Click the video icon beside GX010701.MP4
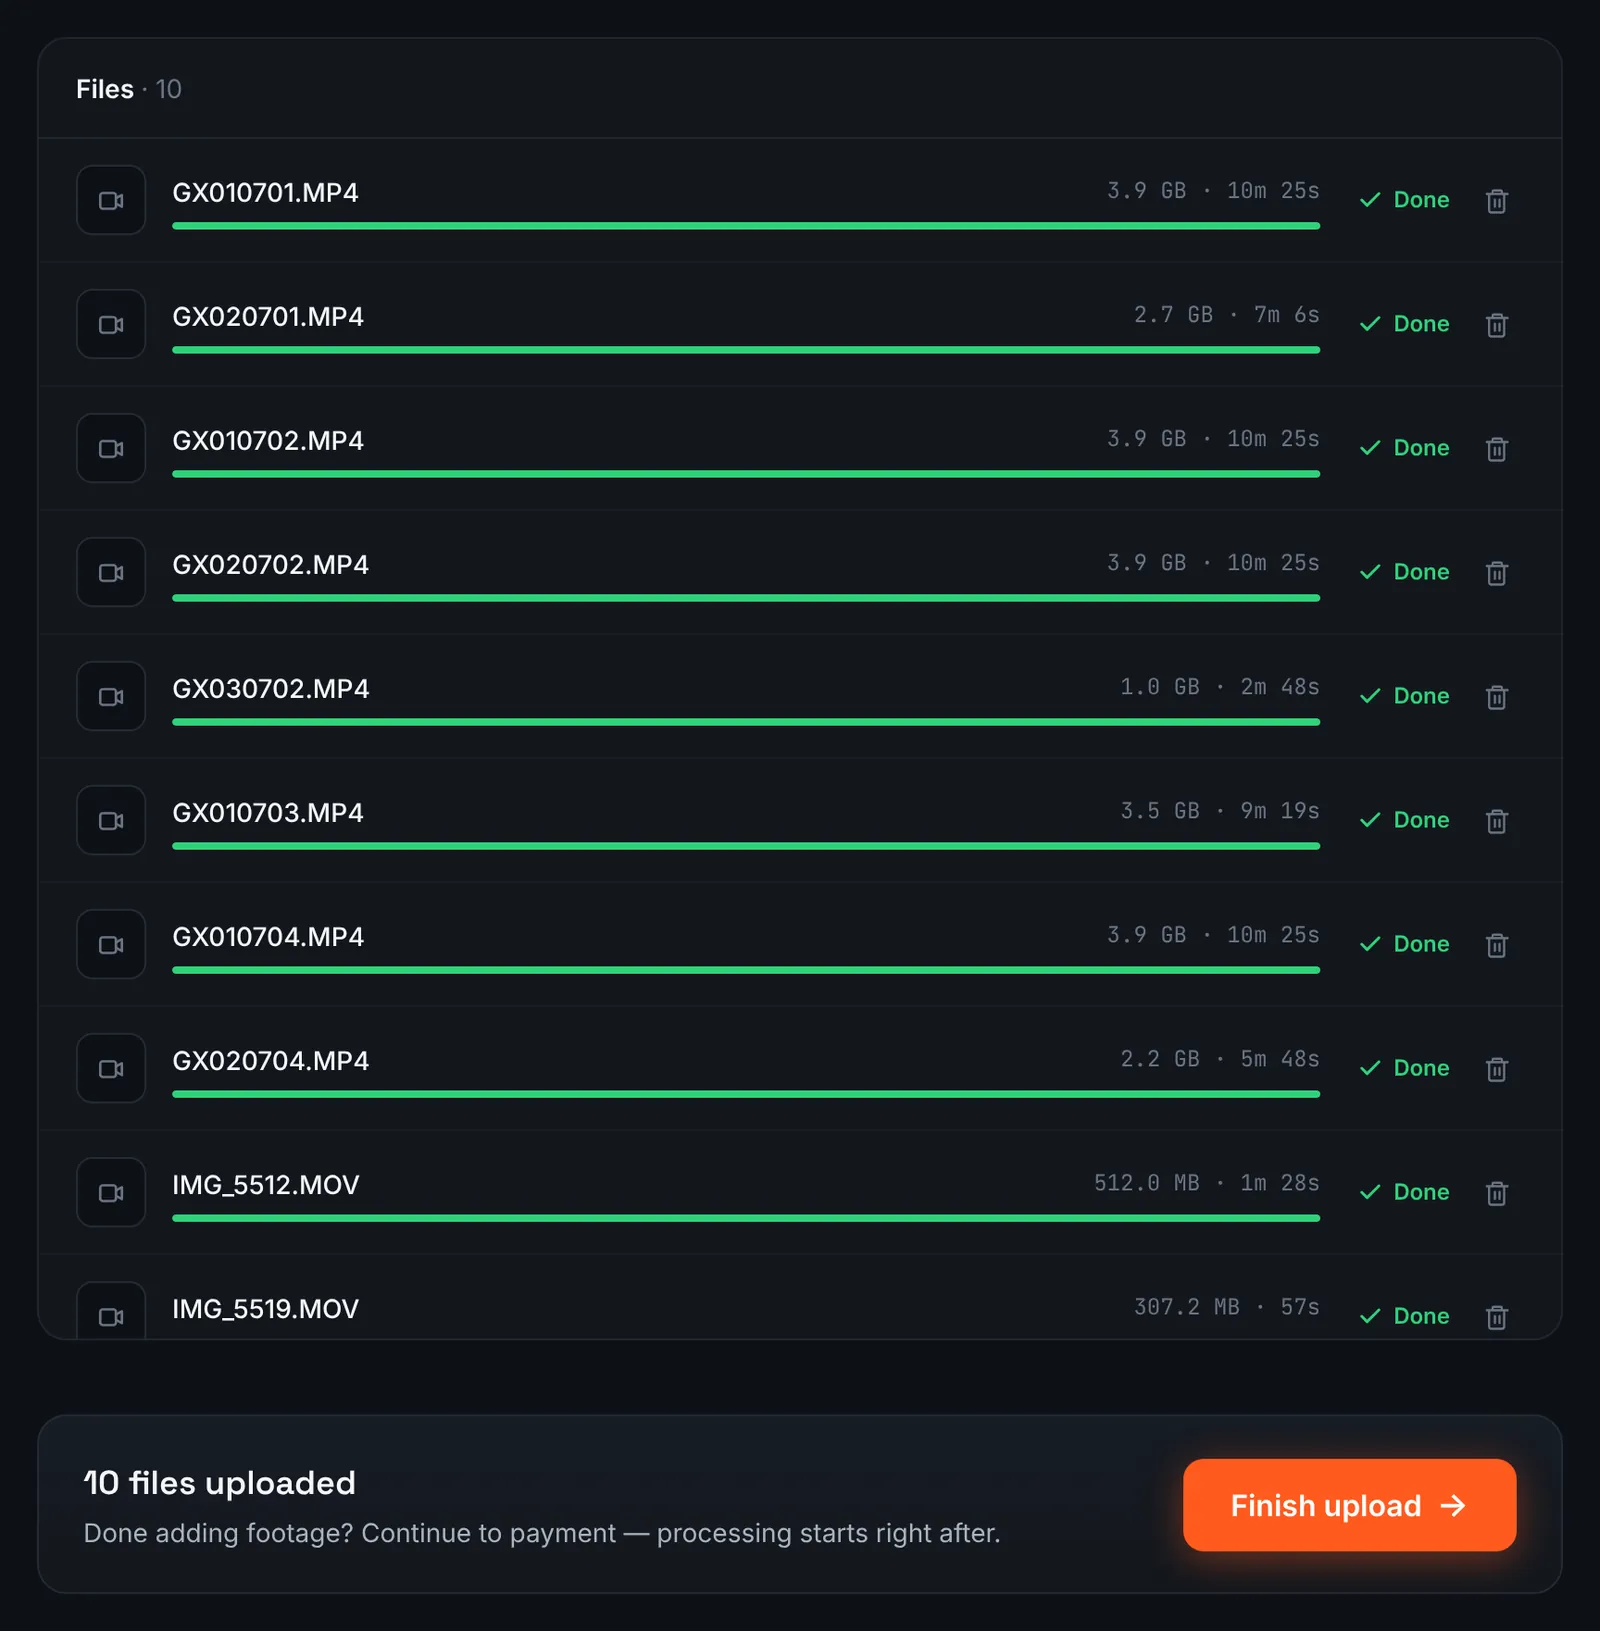This screenshot has width=1600, height=1631. [x=111, y=200]
